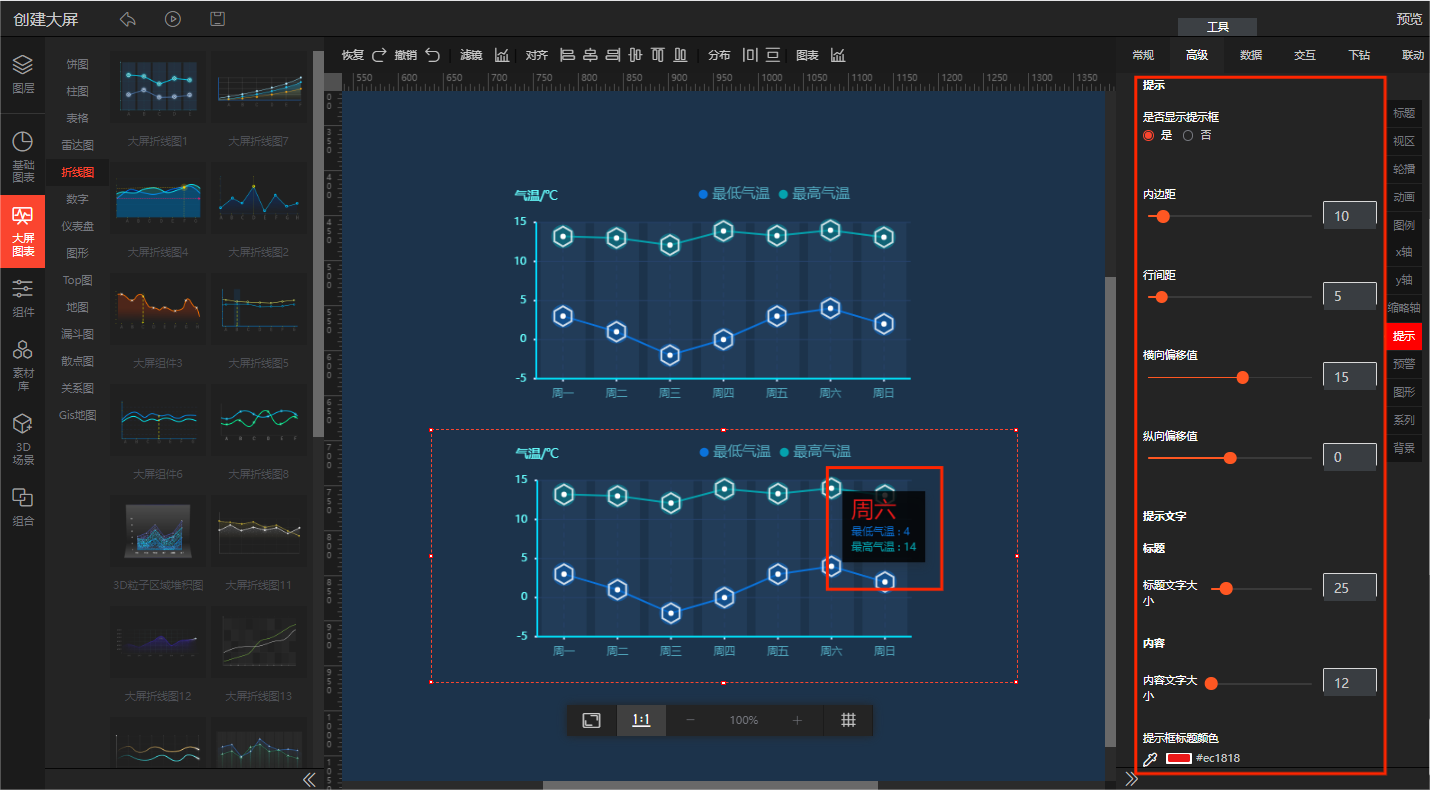Image resolution: width=1430 pixels, height=790 pixels.
Task: Open the 组合 sidebar section
Action: coord(23,507)
